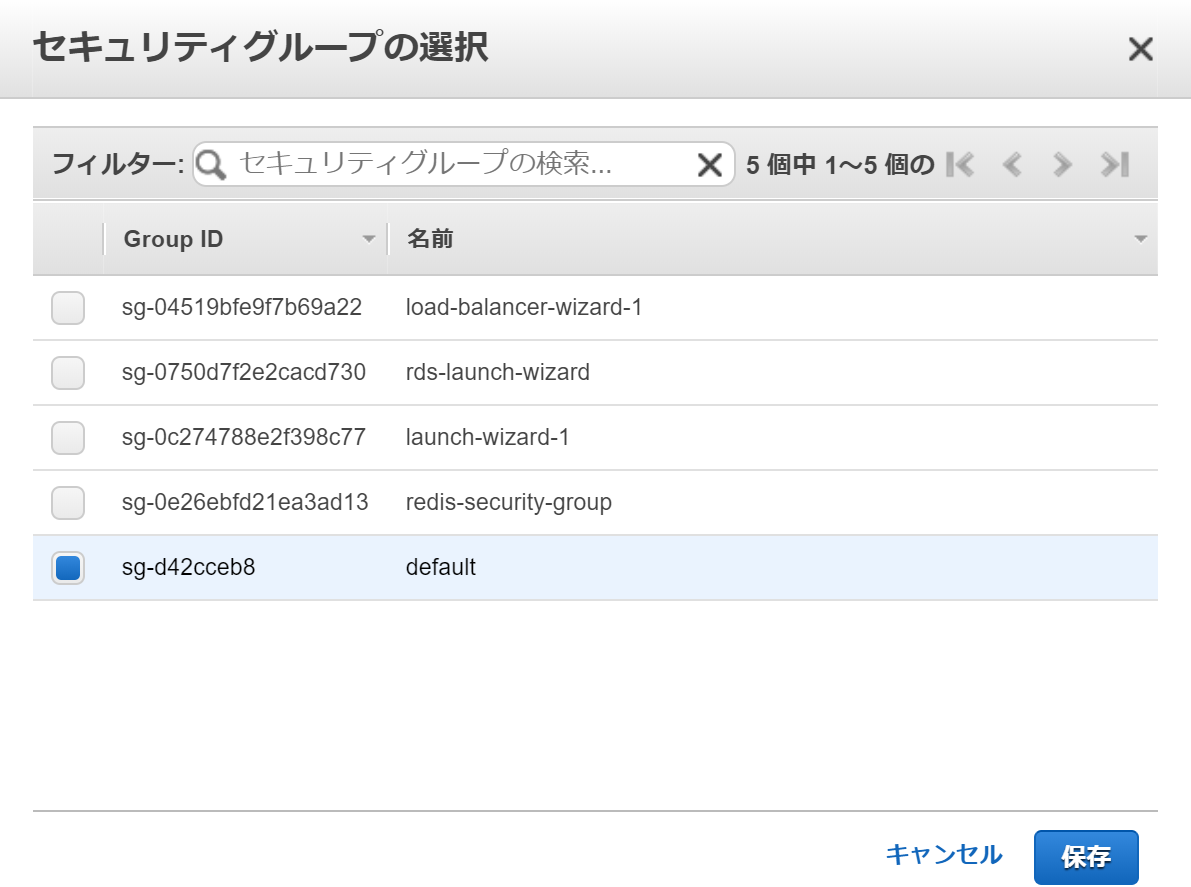
Task: Uncheck the default security group checkbox
Action: tap(68, 568)
